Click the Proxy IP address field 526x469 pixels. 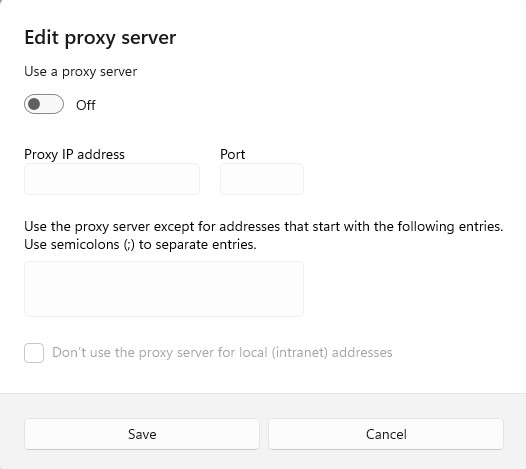click(x=112, y=179)
